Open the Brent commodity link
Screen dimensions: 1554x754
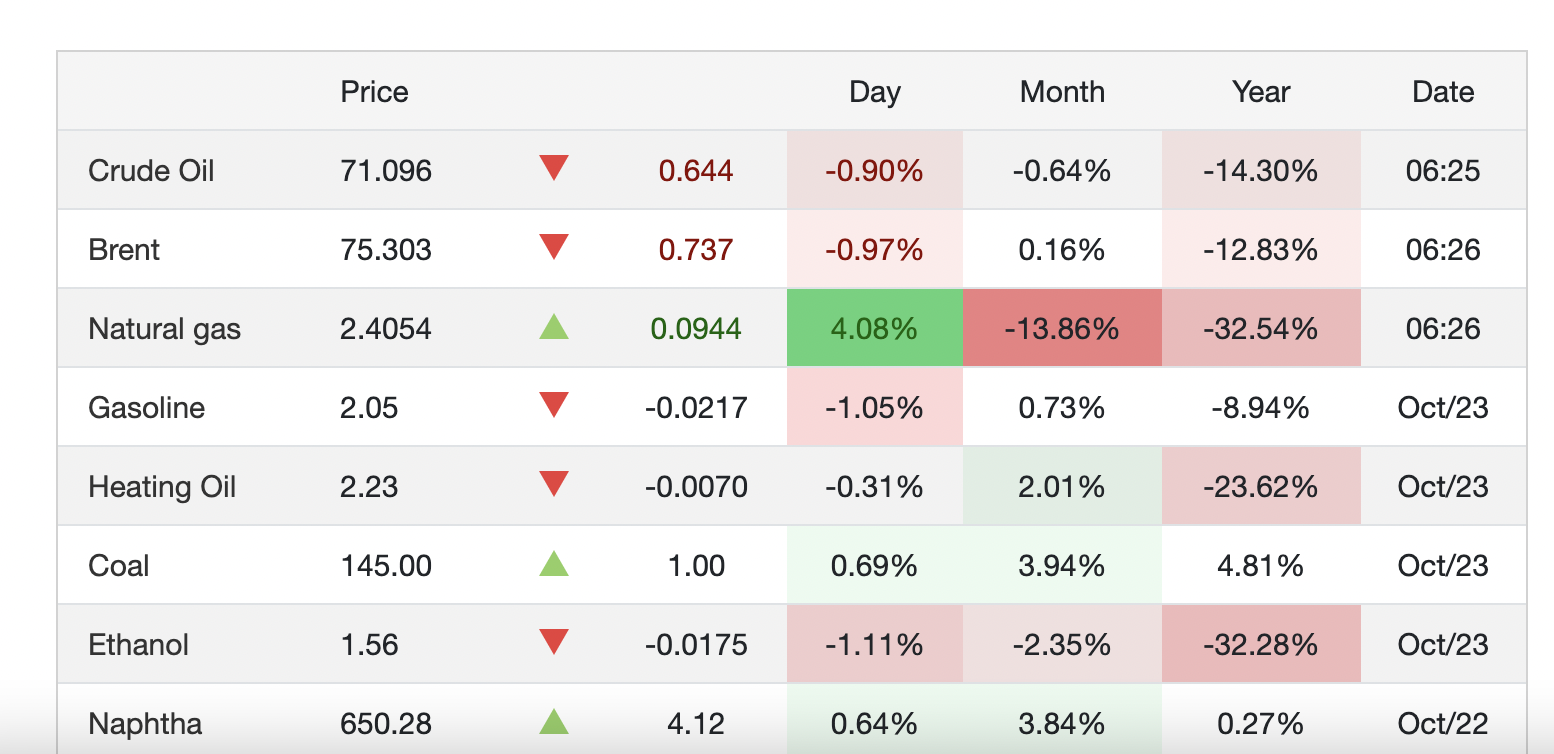pos(124,250)
